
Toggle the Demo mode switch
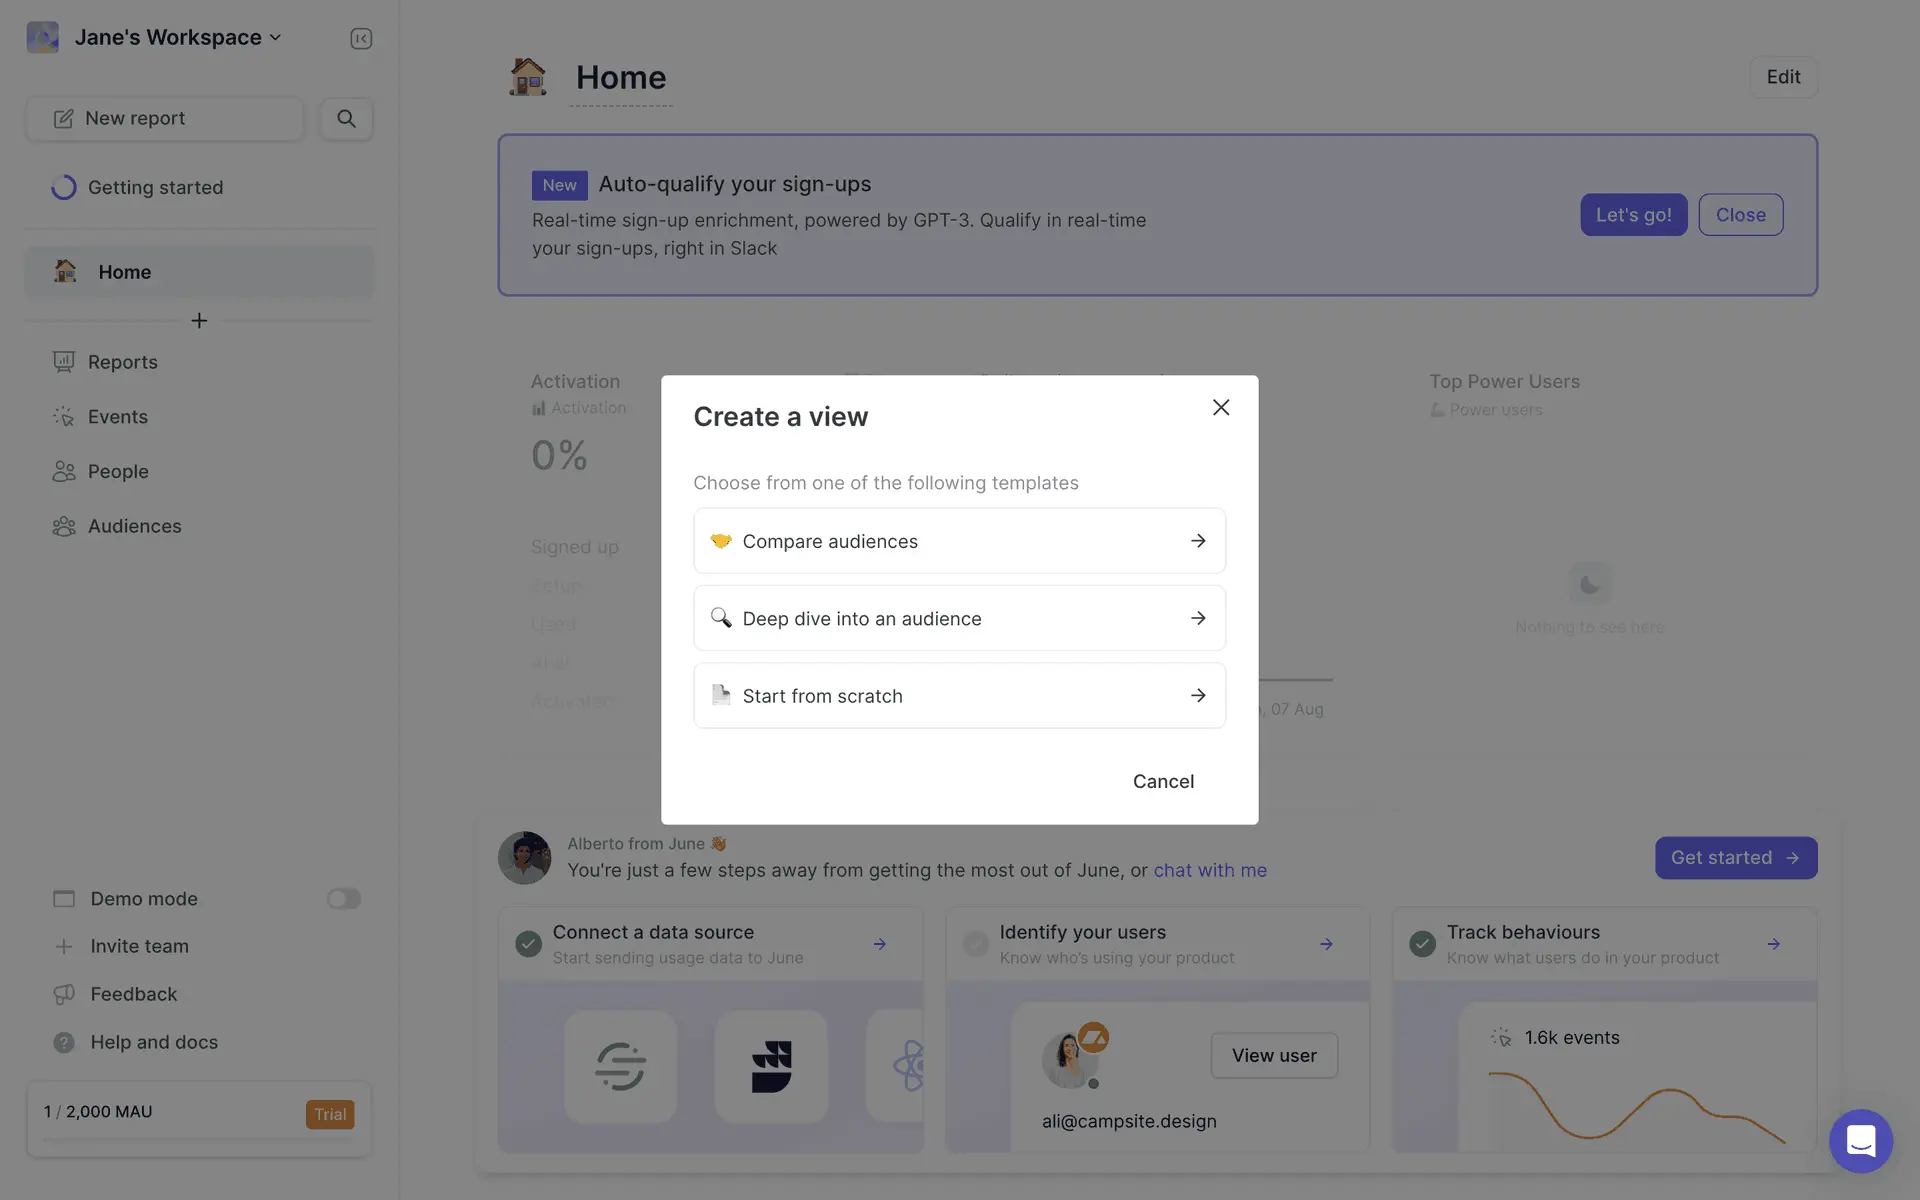point(343,899)
